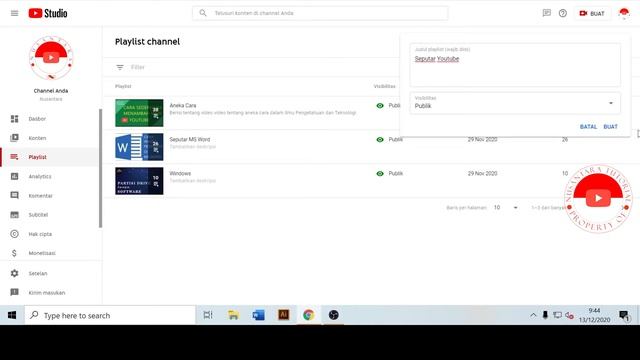Open File Explorer on the taskbar
The width and height of the screenshot is (640, 360).
pyautogui.click(x=233, y=315)
